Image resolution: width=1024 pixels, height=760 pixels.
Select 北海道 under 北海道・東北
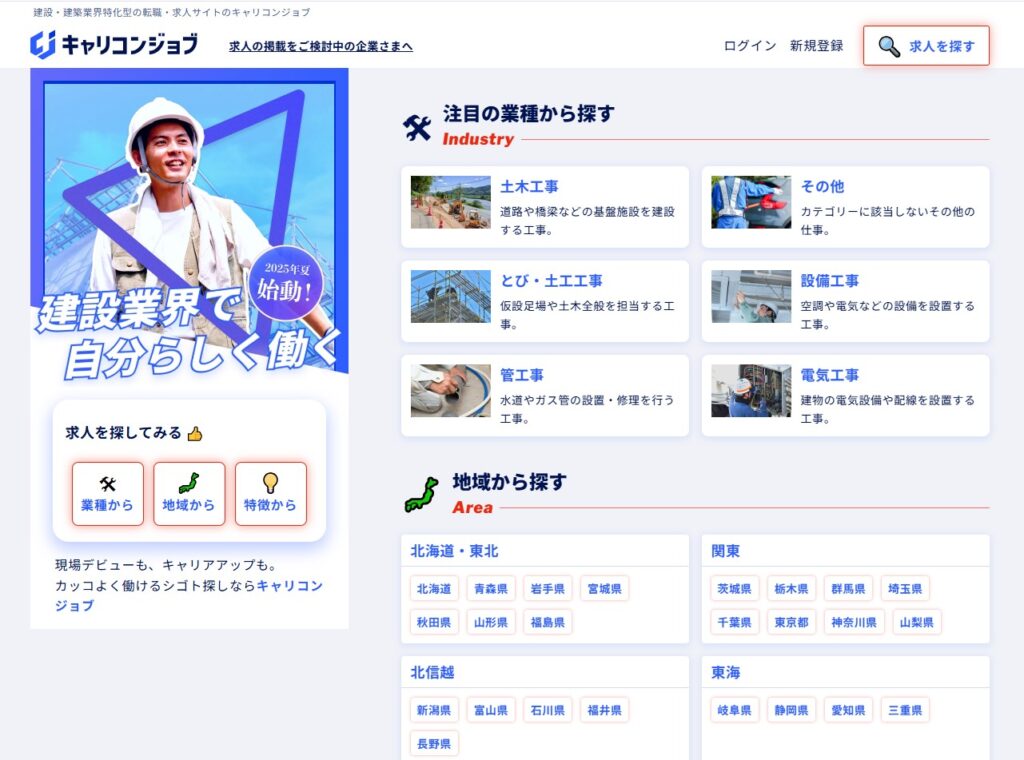pyautogui.click(x=433, y=589)
